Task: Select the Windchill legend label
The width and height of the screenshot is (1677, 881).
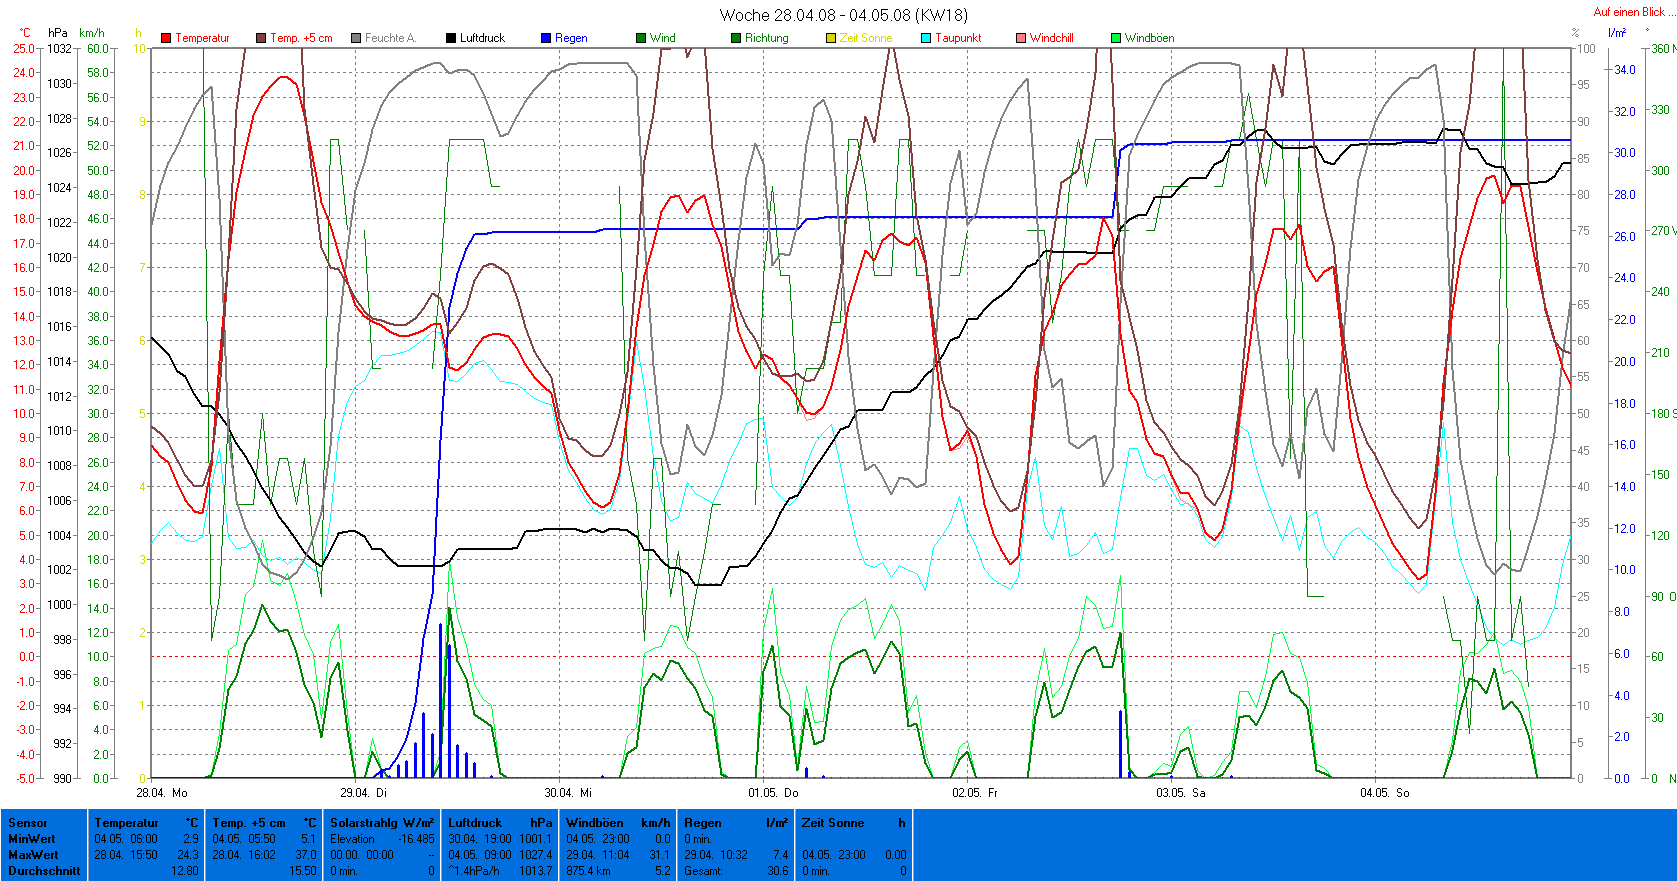Action: [1051, 38]
